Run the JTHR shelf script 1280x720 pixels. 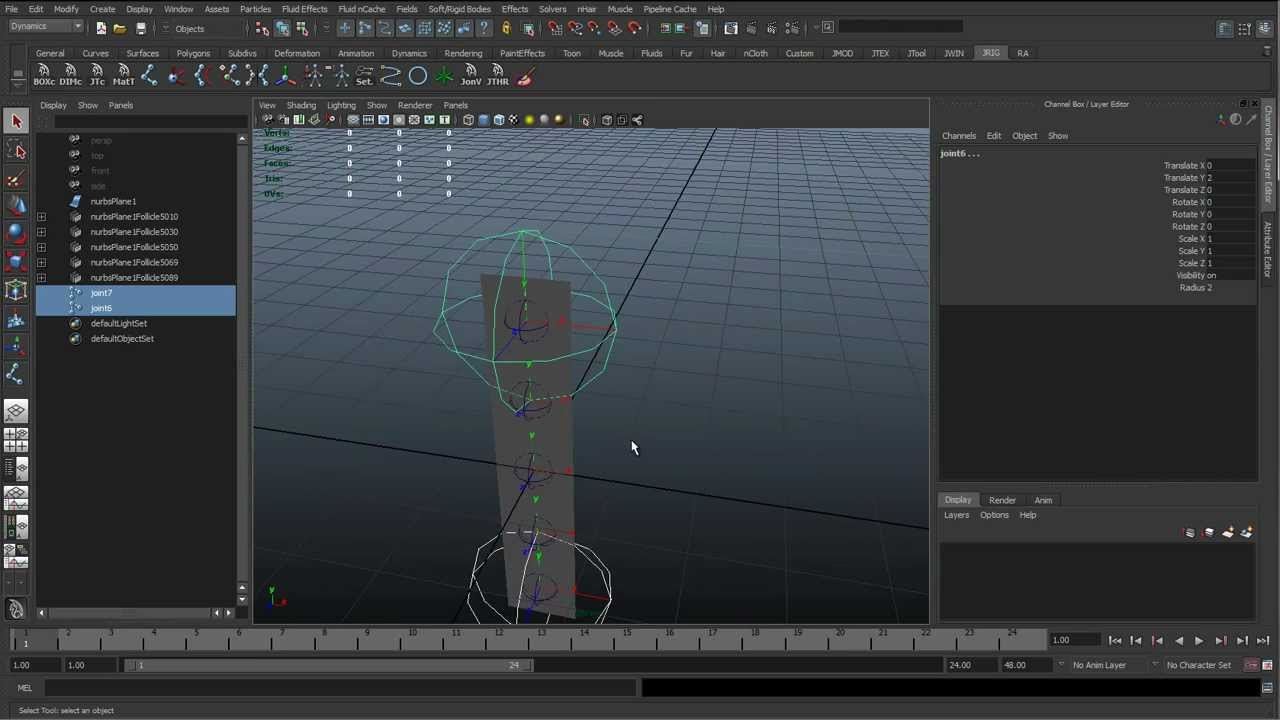(x=497, y=75)
